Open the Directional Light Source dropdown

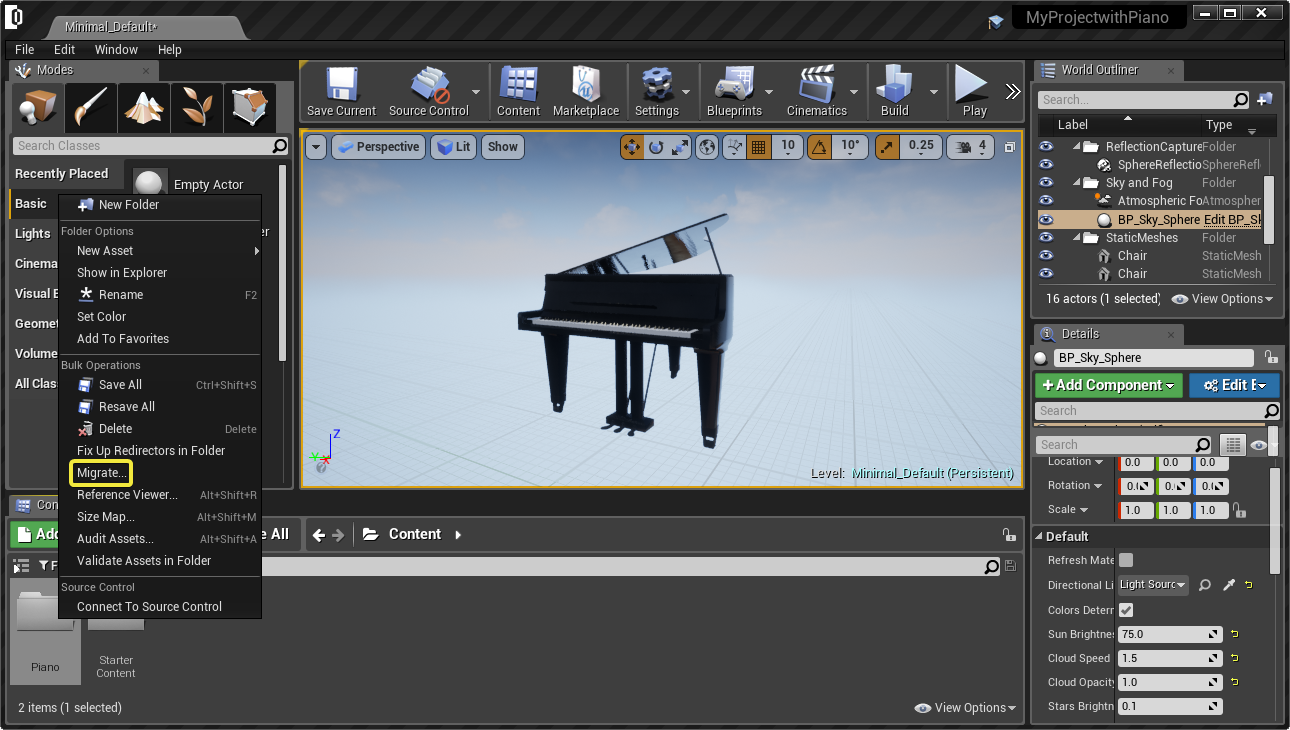(x=1152, y=585)
